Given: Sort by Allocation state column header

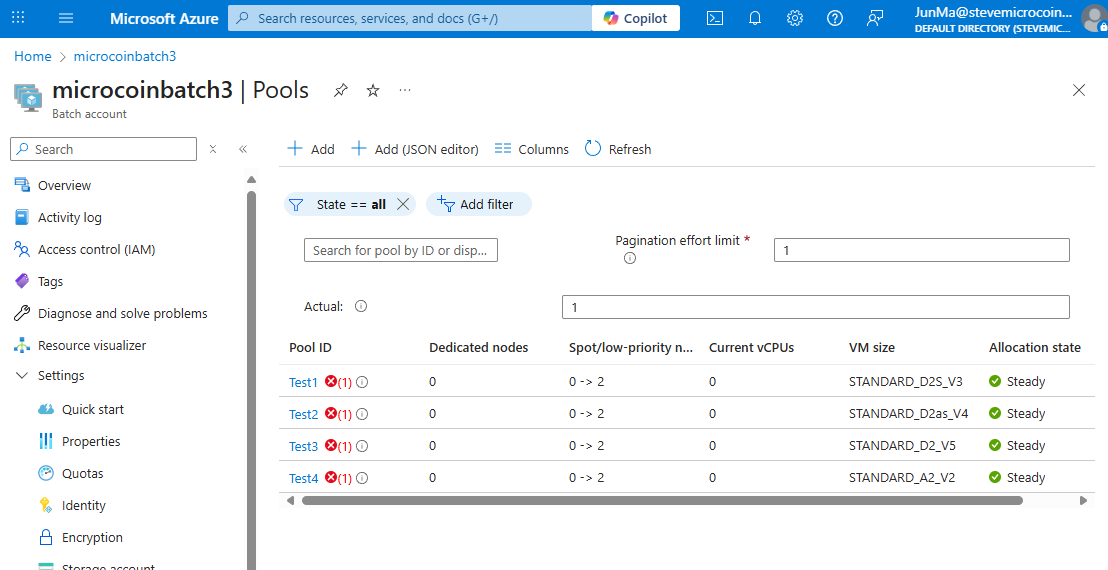Looking at the screenshot, I should click(x=1035, y=348).
